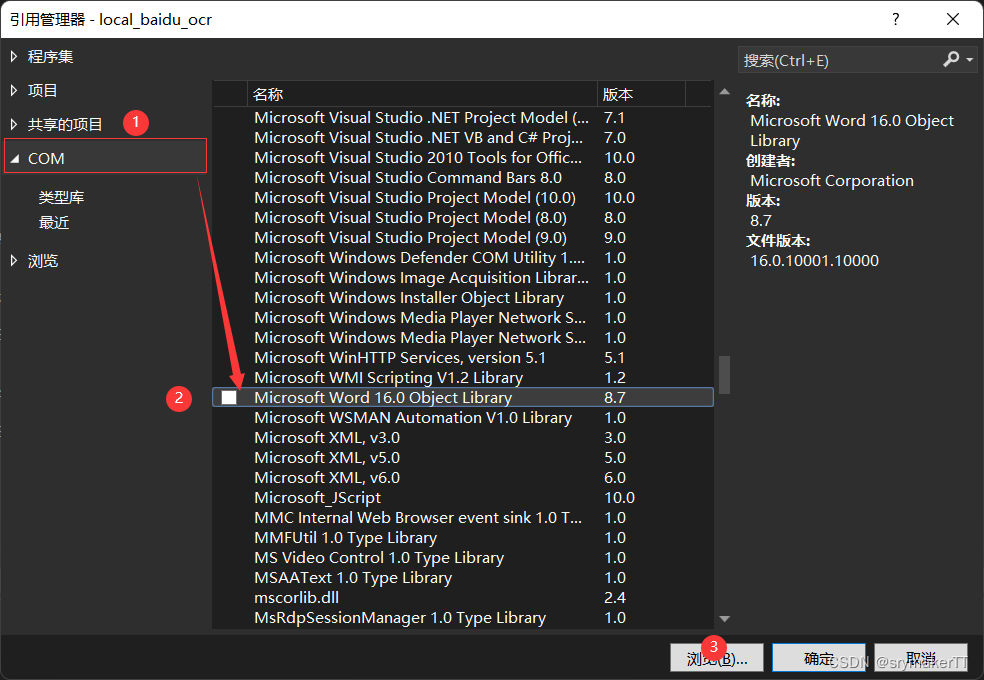
Task: Select MsRdpSessionManager 1.0 Type Library
Action: (463, 618)
